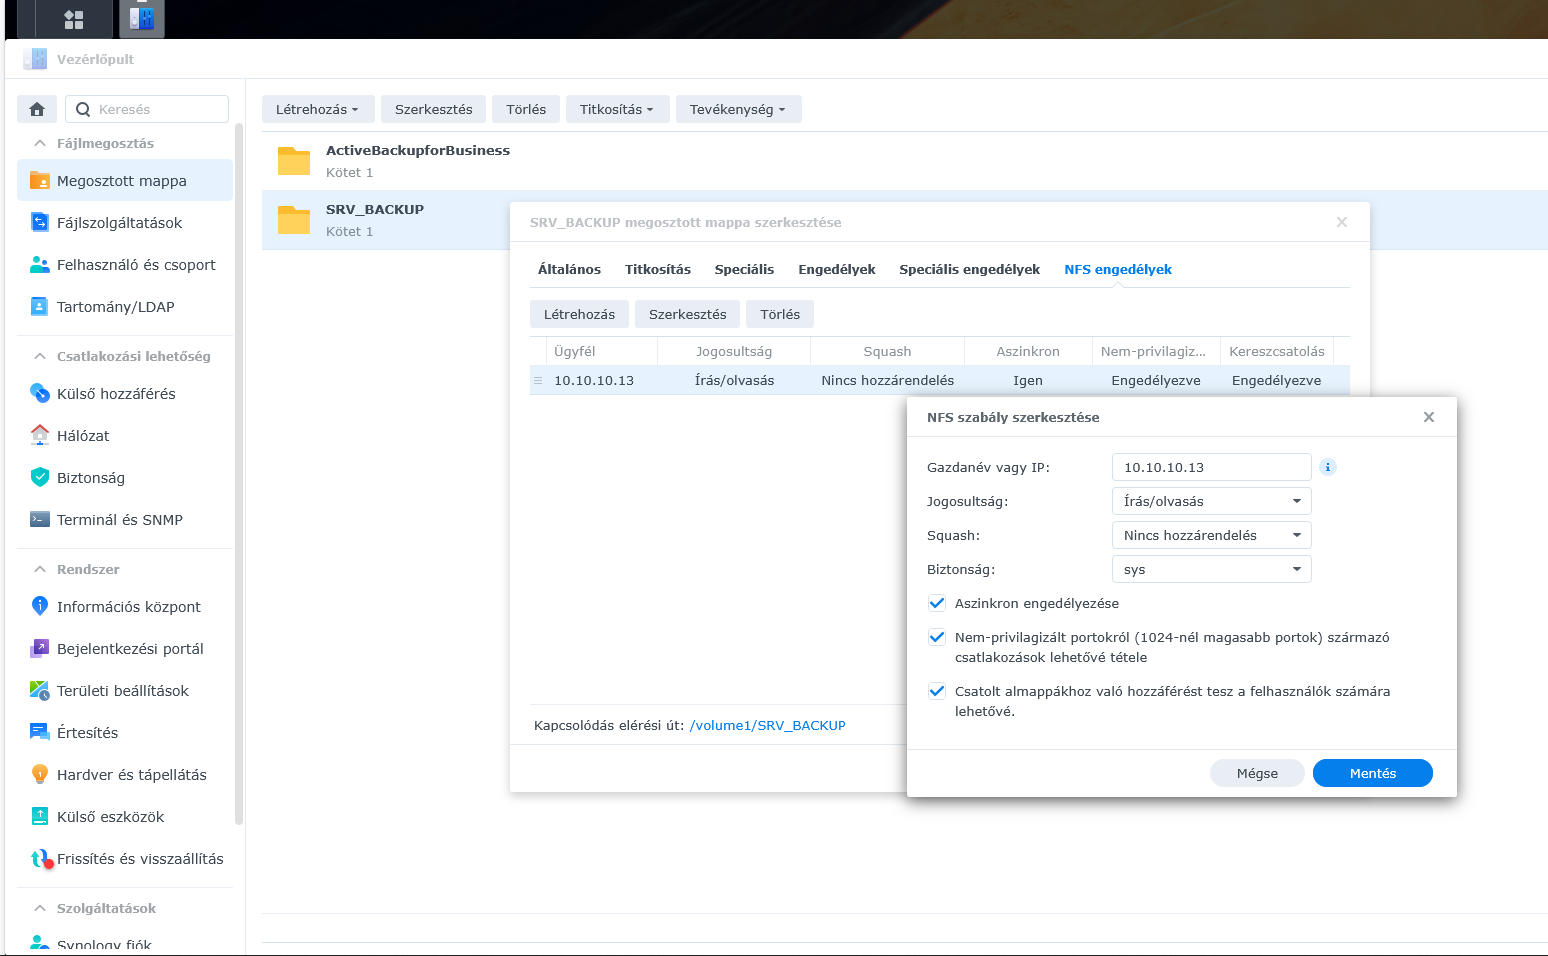Image resolution: width=1548 pixels, height=956 pixels.
Task: Select the Biztonság shield icon
Action: point(40,478)
